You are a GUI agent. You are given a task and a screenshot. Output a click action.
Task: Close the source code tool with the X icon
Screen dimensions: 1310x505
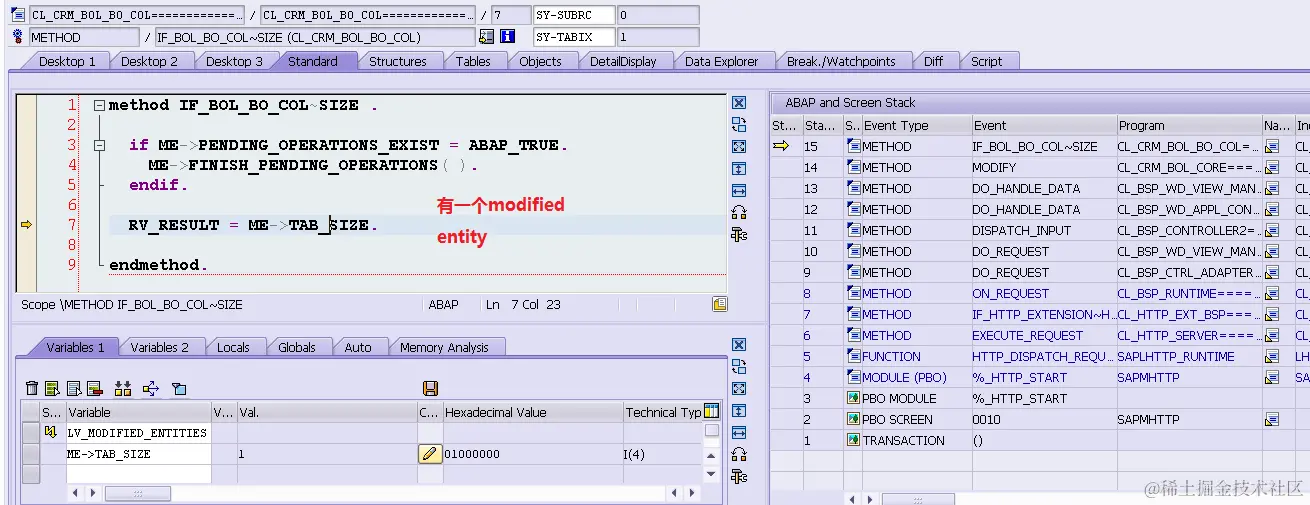pos(739,103)
